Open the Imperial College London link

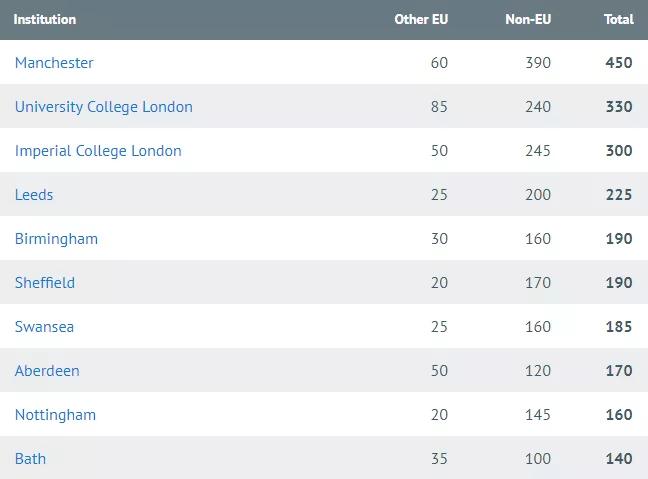pos(98,151)
